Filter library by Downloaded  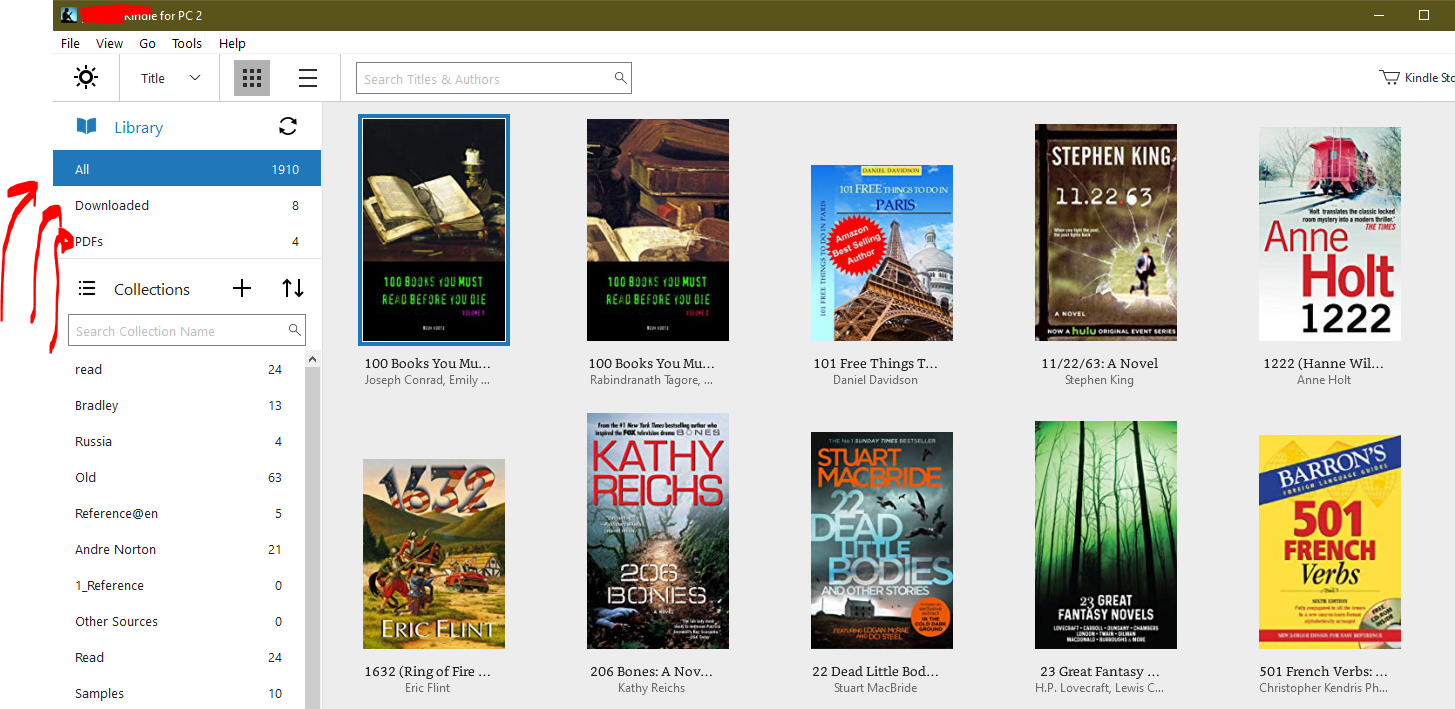pos(111,205)
